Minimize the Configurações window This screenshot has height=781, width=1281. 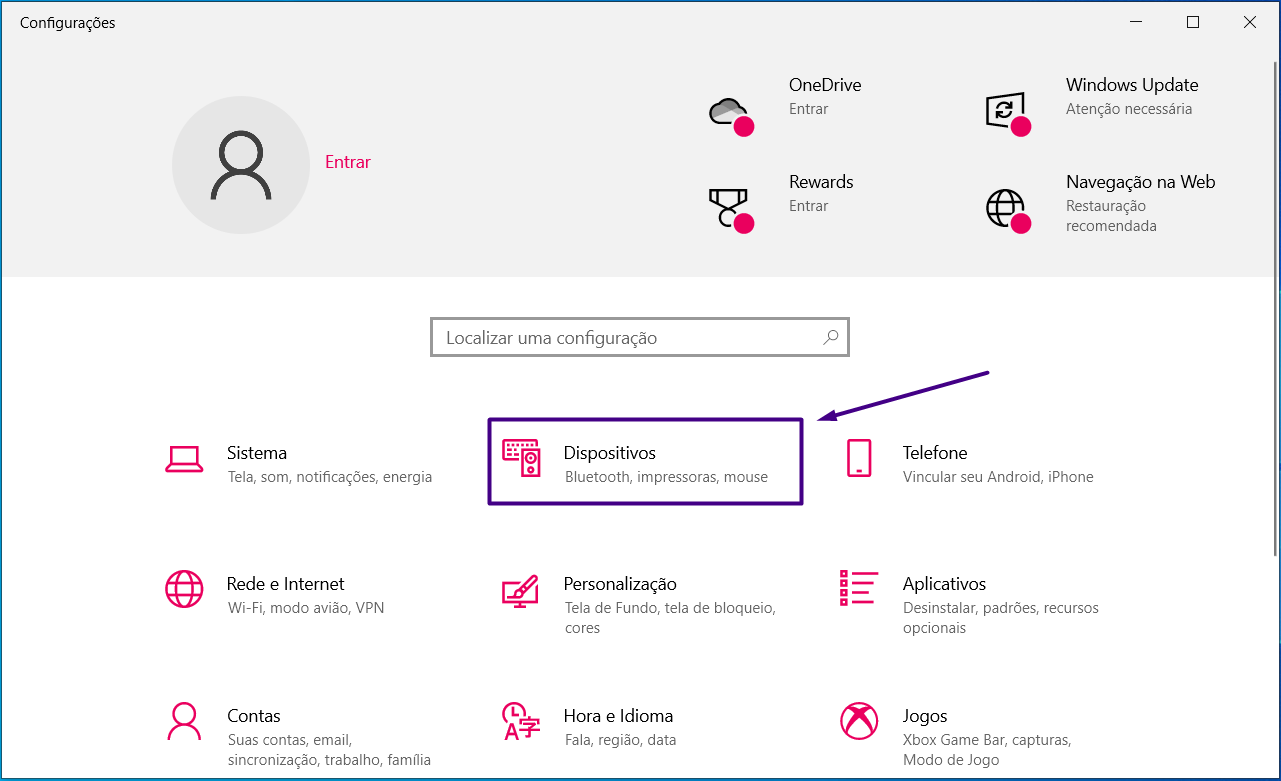pyautogui.click(x=1136, y=22)
